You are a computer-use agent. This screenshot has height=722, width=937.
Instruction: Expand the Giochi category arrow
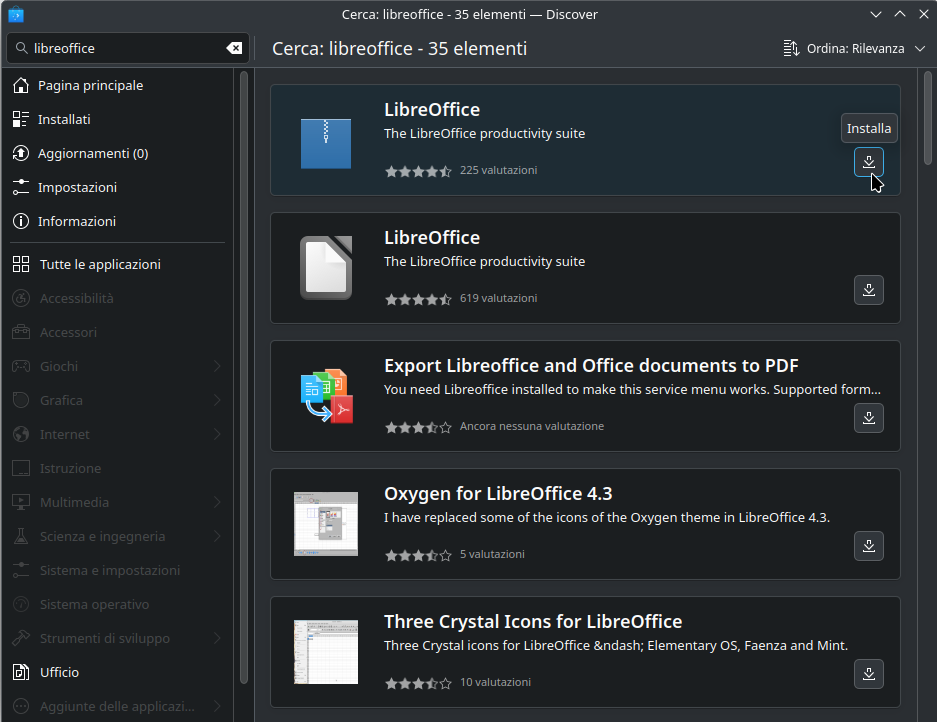(217, 366)
